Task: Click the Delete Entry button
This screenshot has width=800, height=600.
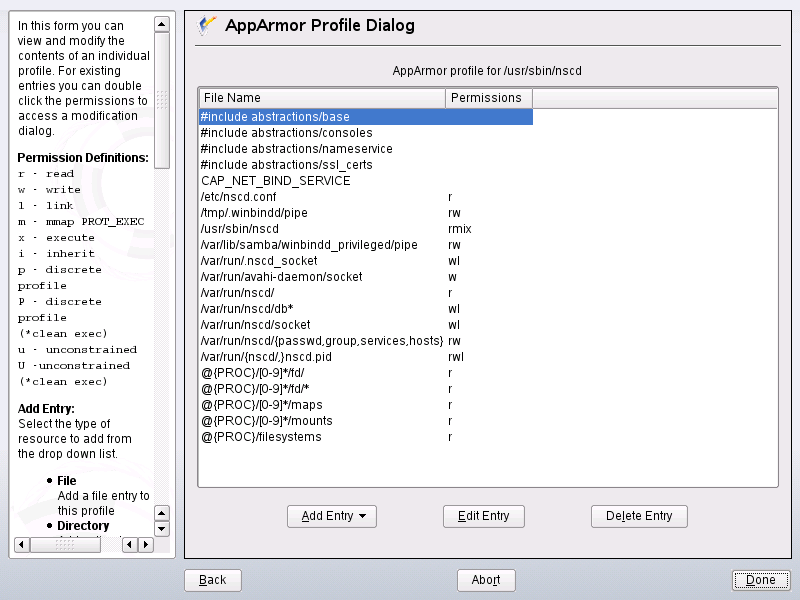Action: [639, 516]
